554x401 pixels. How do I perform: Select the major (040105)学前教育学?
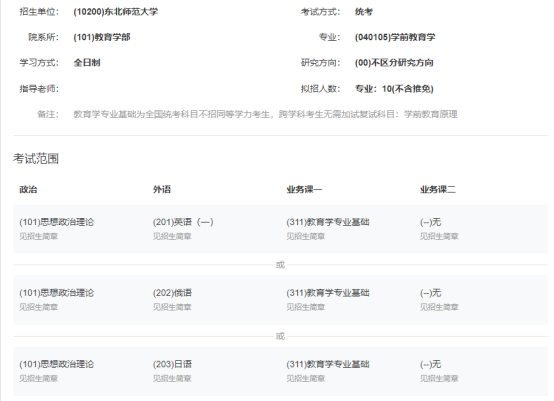pyautogui.click(x=395, y=37)
